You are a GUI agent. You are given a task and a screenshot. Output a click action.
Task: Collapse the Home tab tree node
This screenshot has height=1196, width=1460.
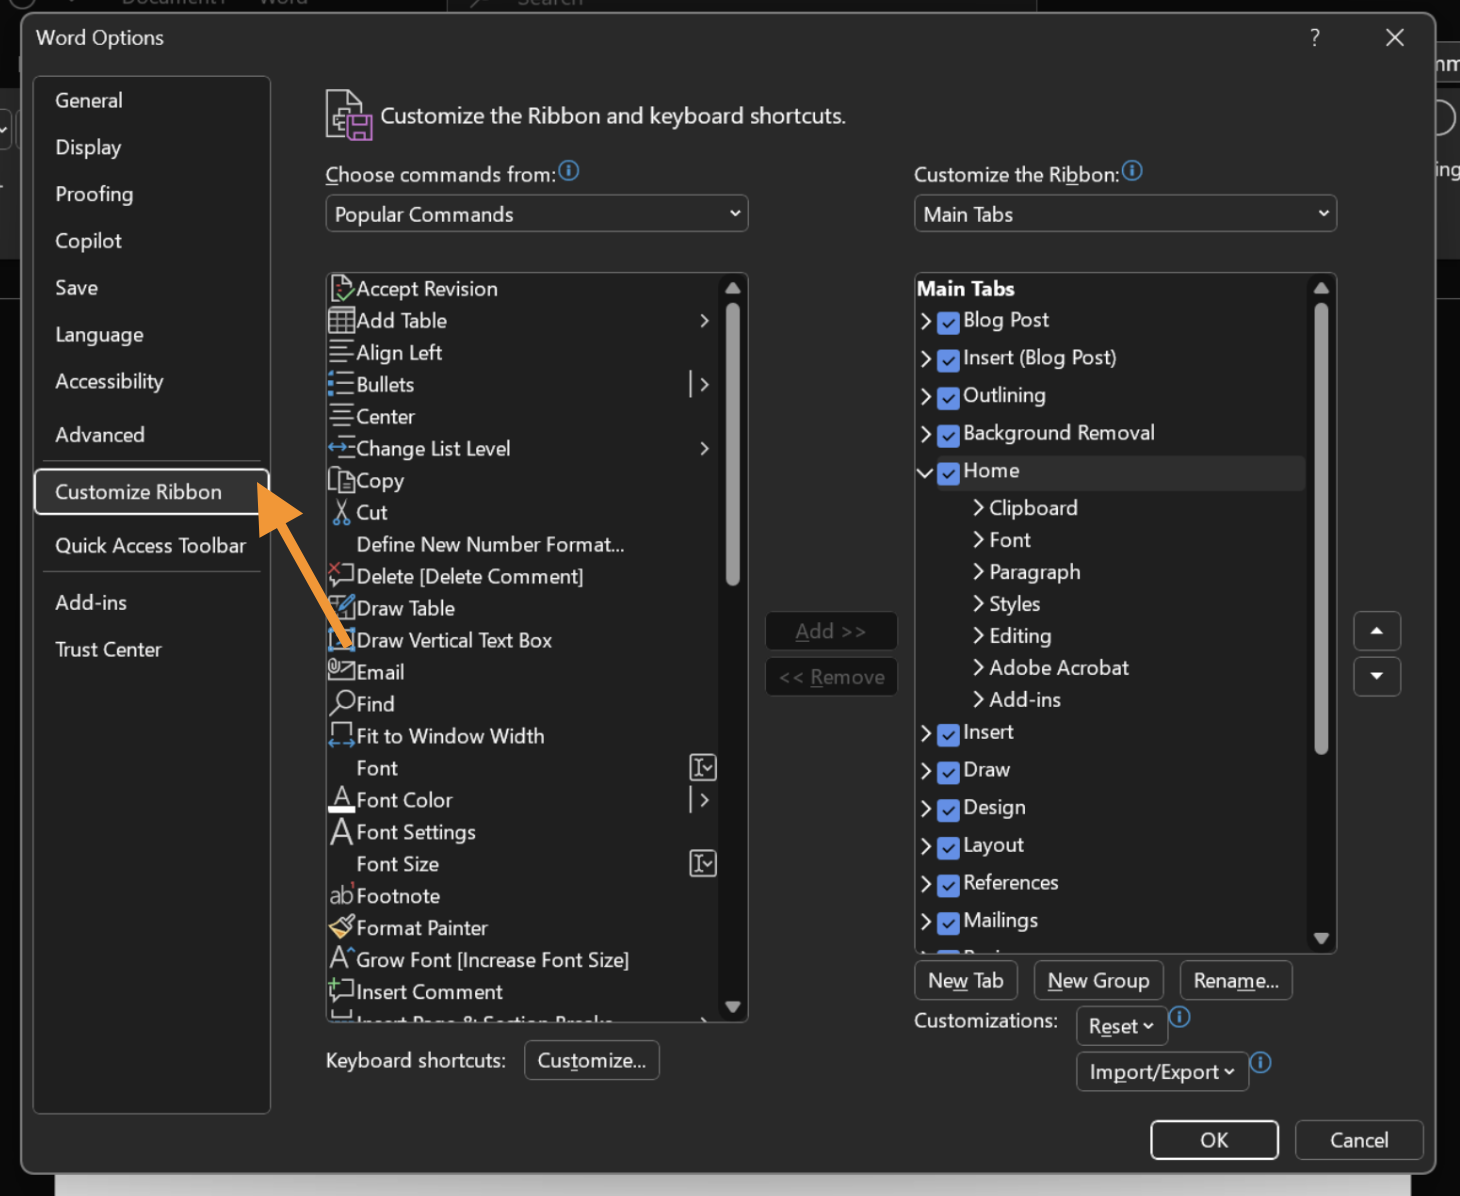coord(925,472)
